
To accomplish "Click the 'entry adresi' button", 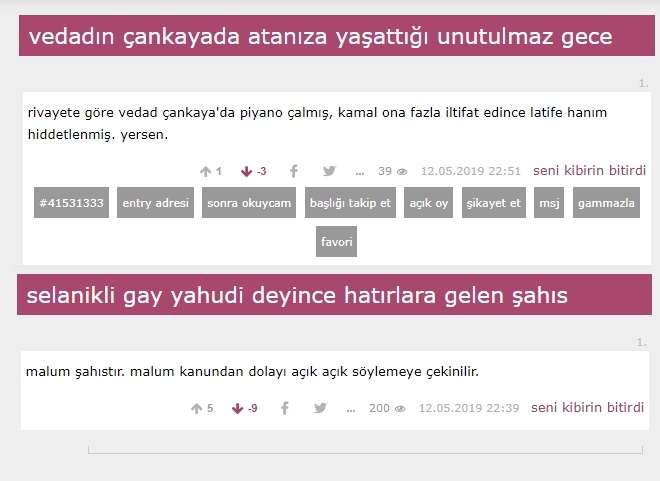I will click(155, 203).
